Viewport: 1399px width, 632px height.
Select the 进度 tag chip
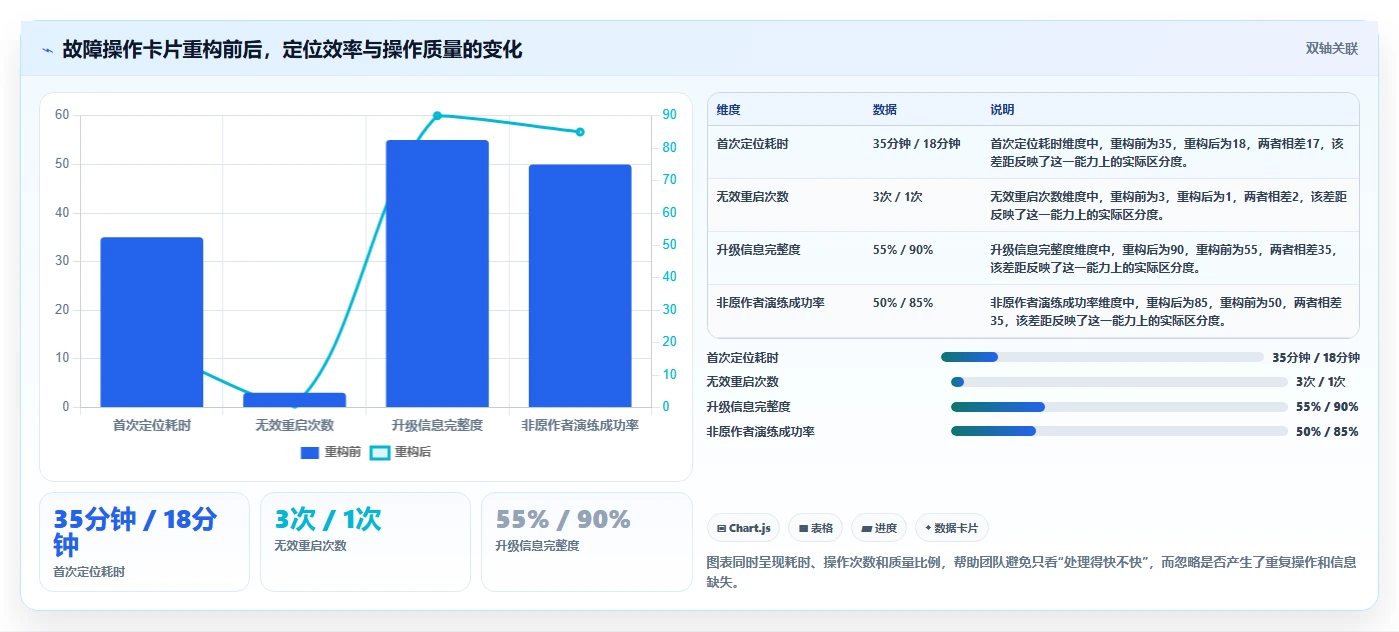coord(879,528)
